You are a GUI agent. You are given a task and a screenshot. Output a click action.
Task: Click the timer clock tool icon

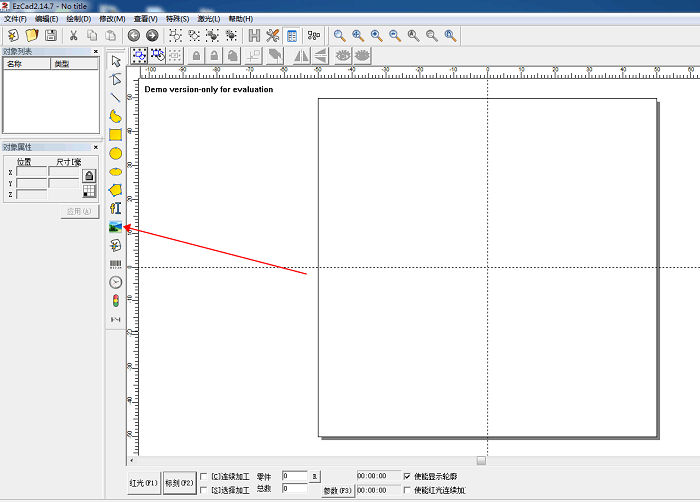[x=116, y=282]
